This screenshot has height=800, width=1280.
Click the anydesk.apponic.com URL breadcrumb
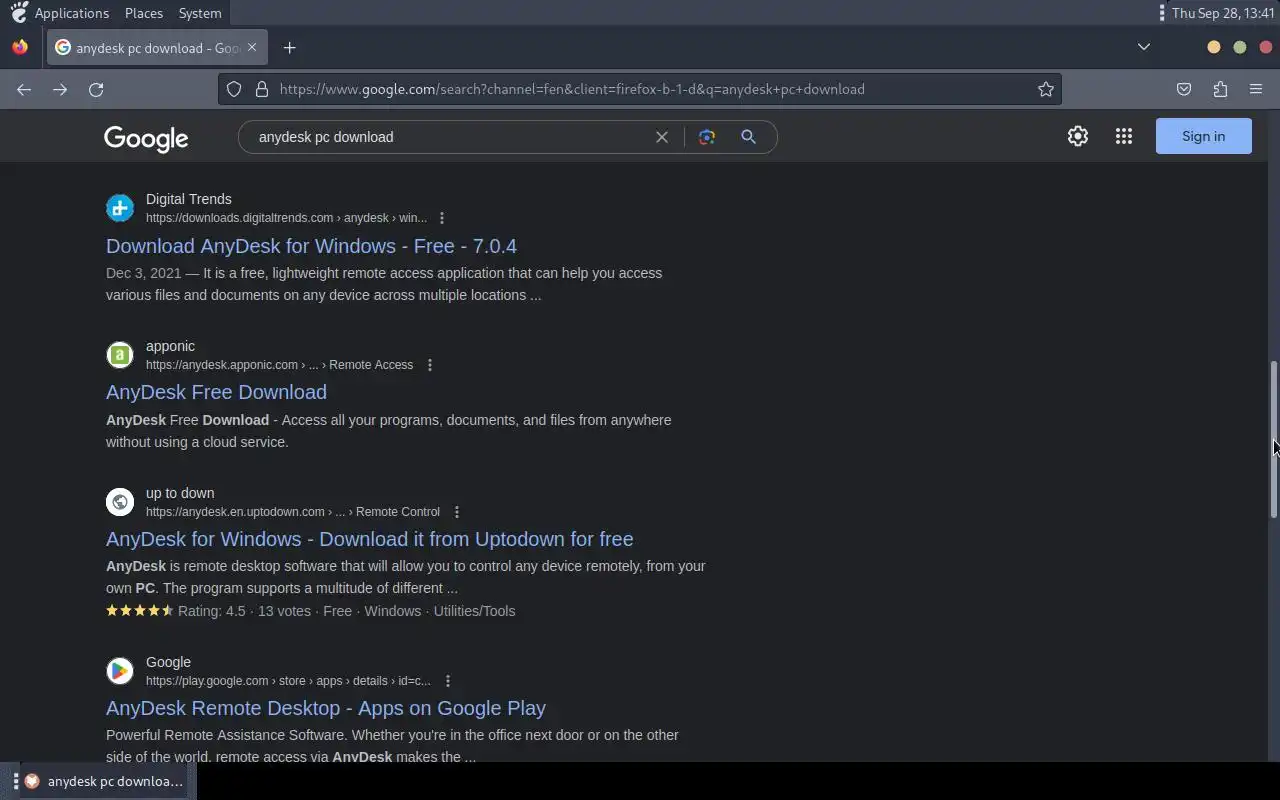(279, 365)
